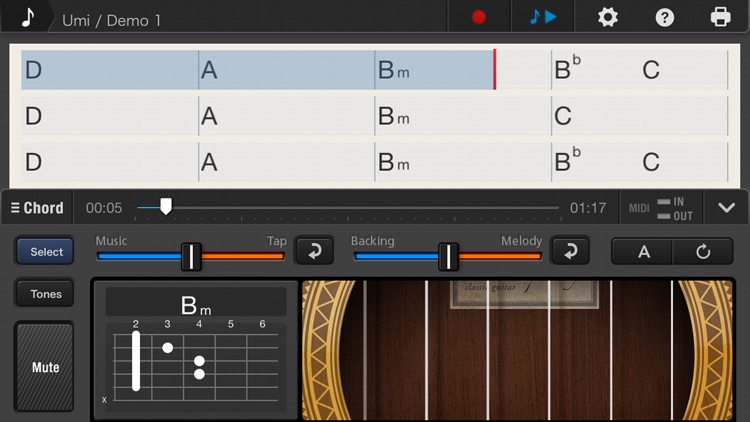750x422 pixels.
Task: Click the red playhead marker in chord chart
Action: point(495,69)
